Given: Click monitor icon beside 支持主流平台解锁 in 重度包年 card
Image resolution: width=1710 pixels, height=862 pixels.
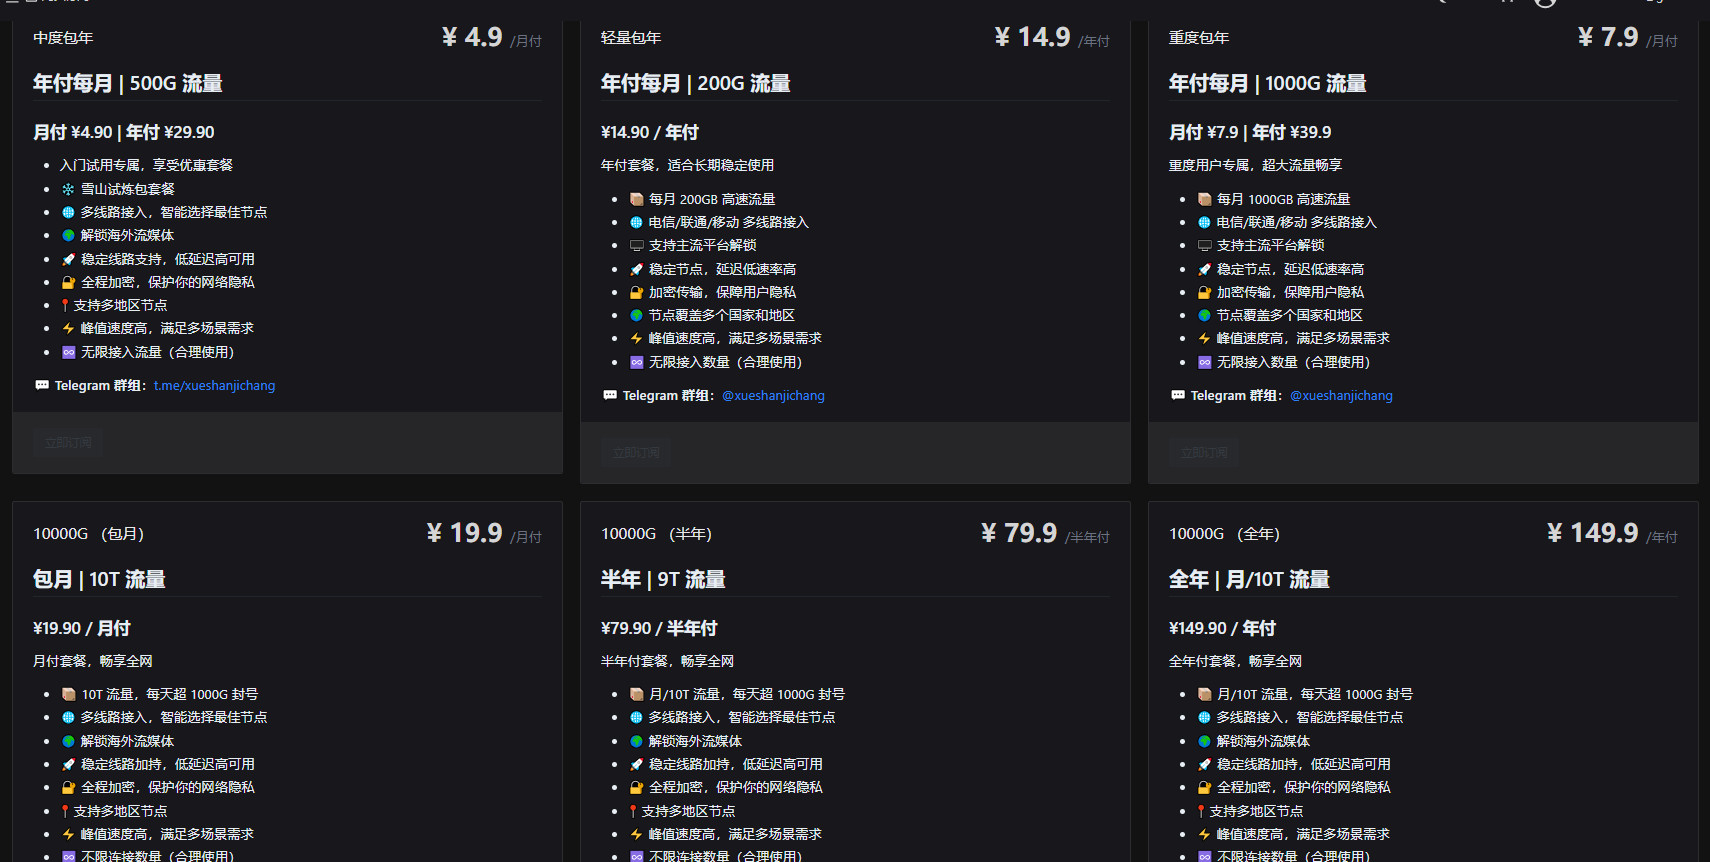Looking at the screenshot, I should (x=1204, y=245).
